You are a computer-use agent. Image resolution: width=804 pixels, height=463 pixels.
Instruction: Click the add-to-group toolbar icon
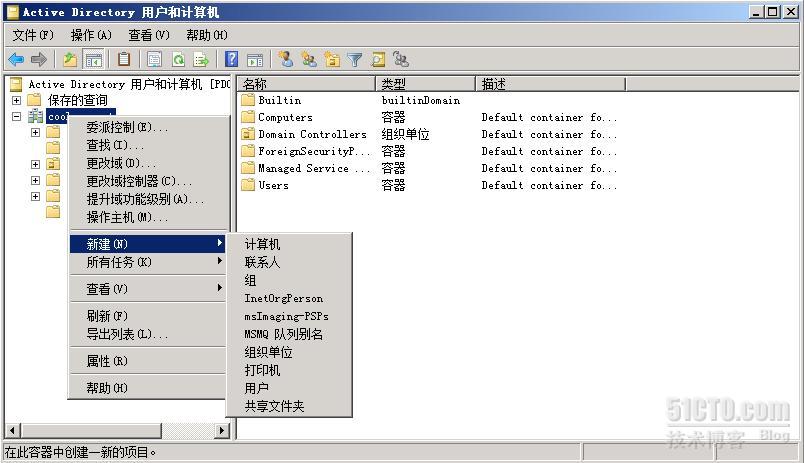click(401, 59)
